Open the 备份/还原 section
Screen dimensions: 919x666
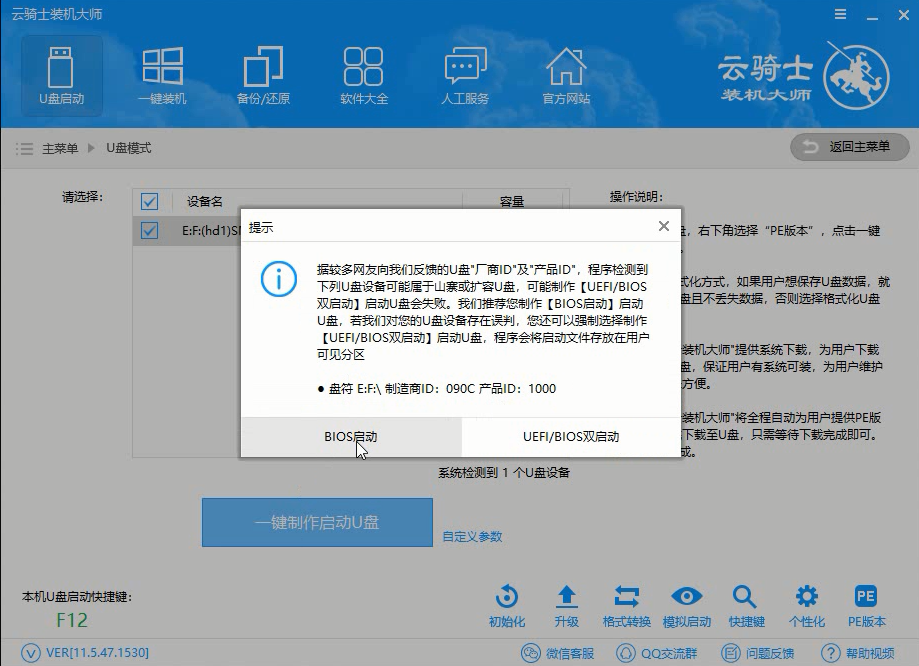262,75
